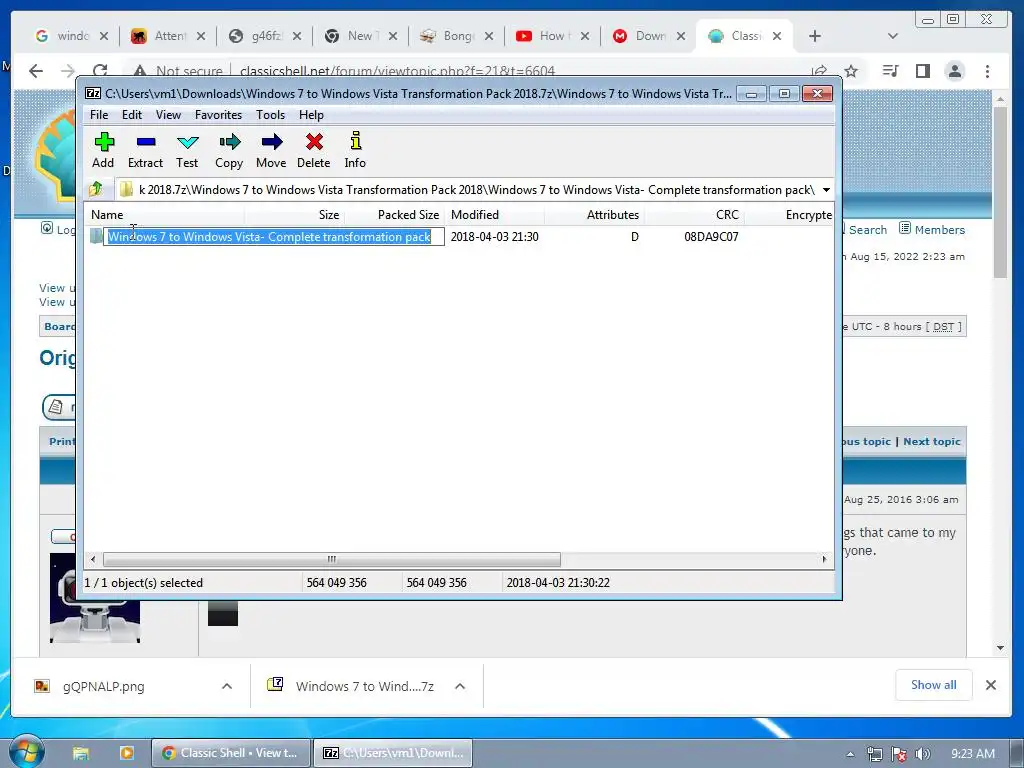Bookmark this page with the star
Viewport: 1024px width, 768px height.
pyautogui.click(x=850, y=71)
